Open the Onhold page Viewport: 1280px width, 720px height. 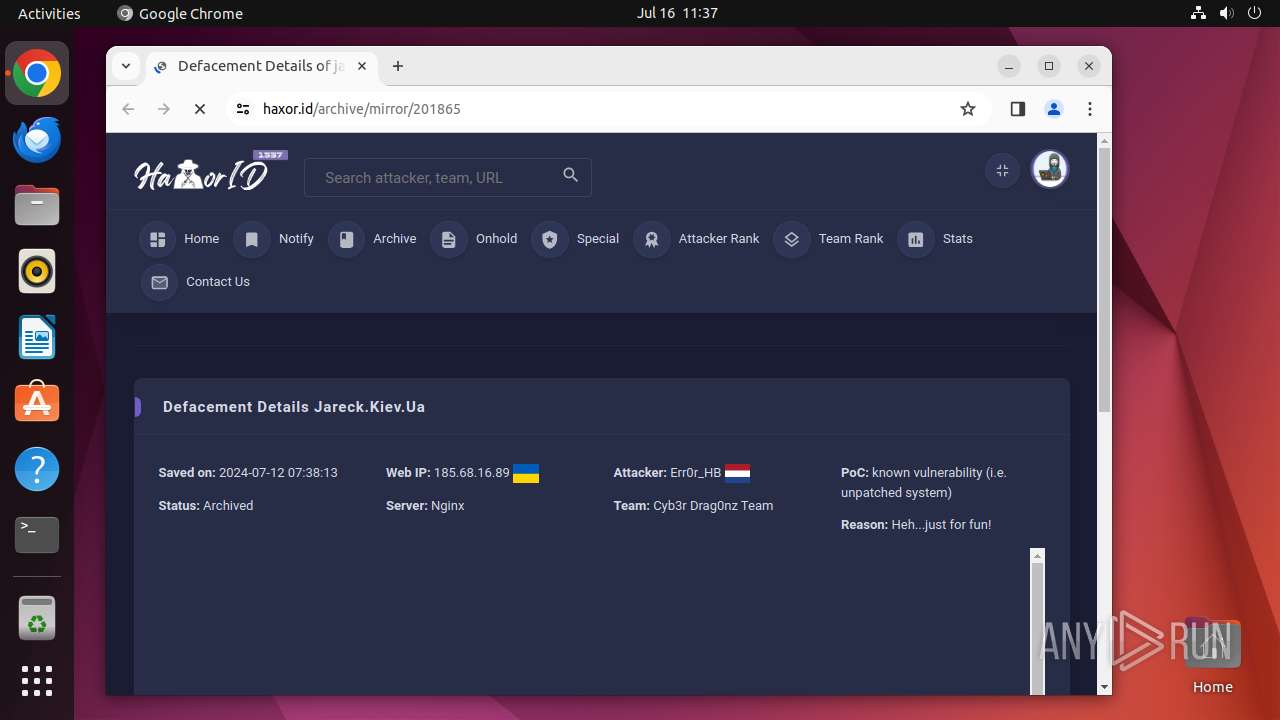pyautogui.click(x=474, y=239)
